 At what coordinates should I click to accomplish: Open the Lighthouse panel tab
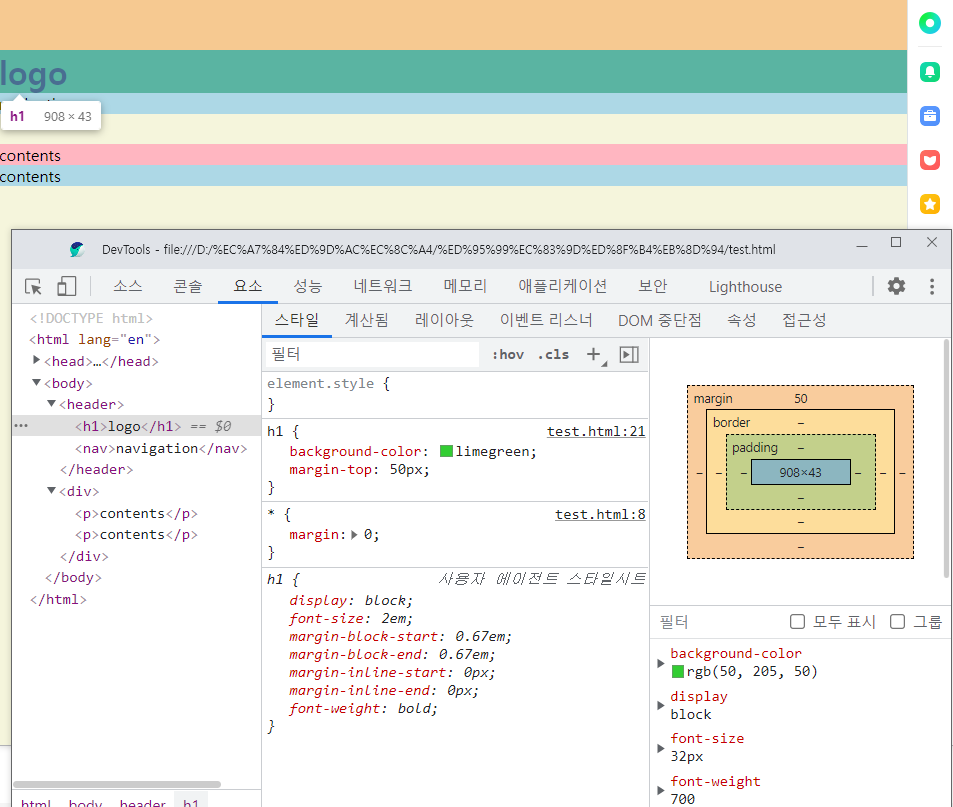pos(745,287)
